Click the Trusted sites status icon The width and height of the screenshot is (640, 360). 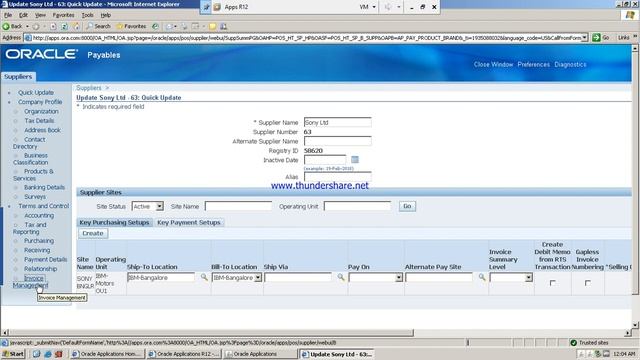573,342
